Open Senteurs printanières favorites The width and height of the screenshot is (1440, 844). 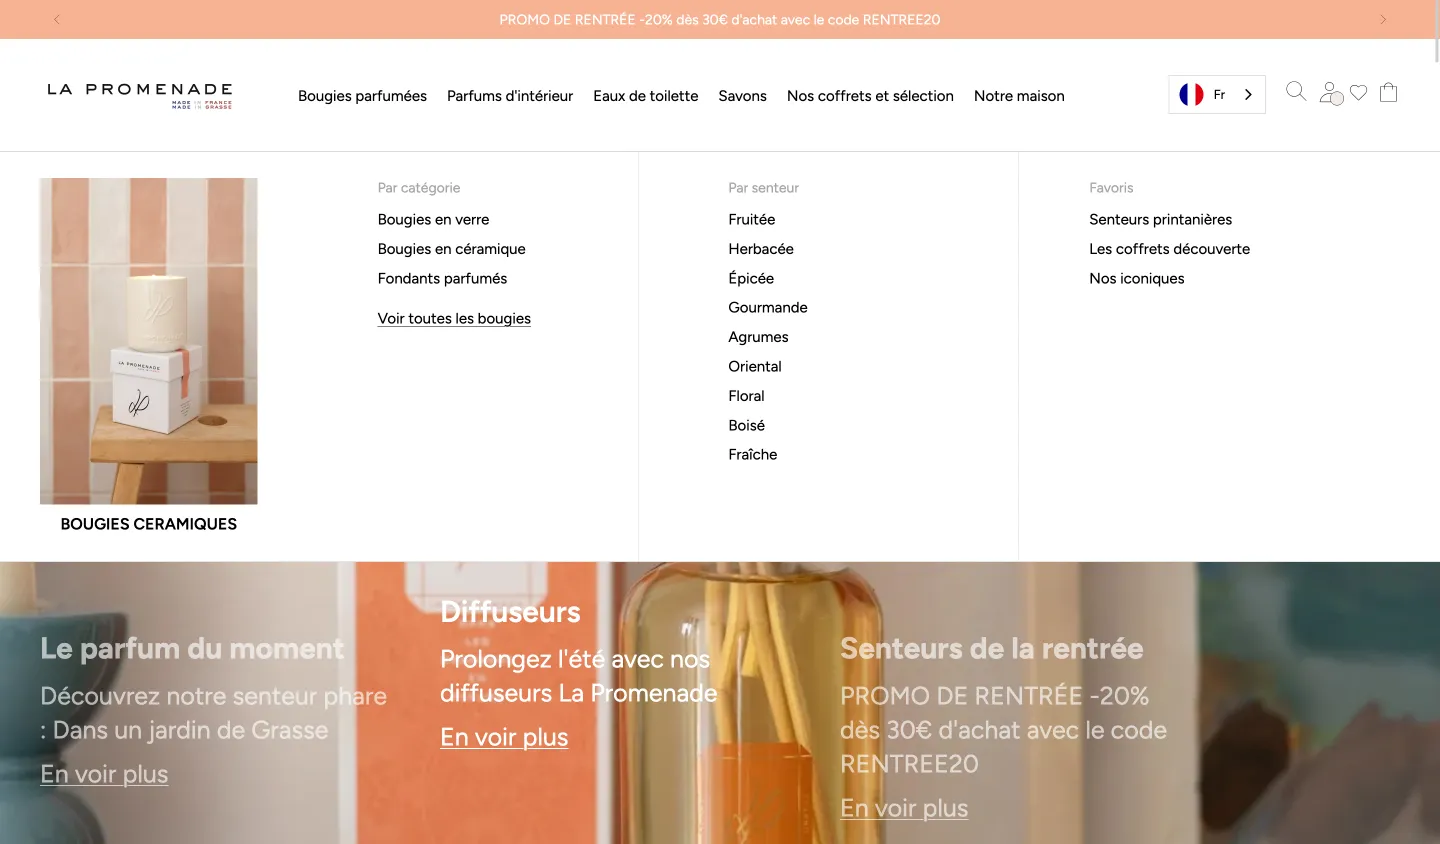tap(1161, 219)
